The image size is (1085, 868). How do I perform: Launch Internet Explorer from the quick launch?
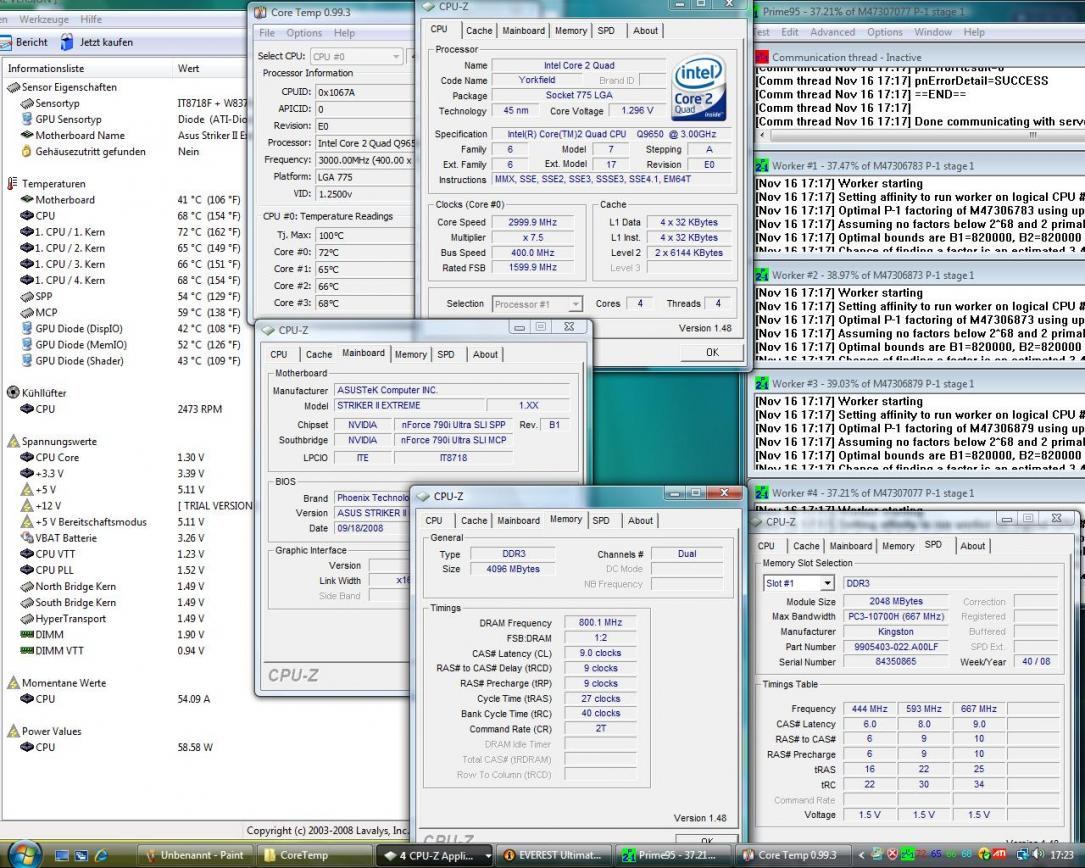[x=101, y=855]
